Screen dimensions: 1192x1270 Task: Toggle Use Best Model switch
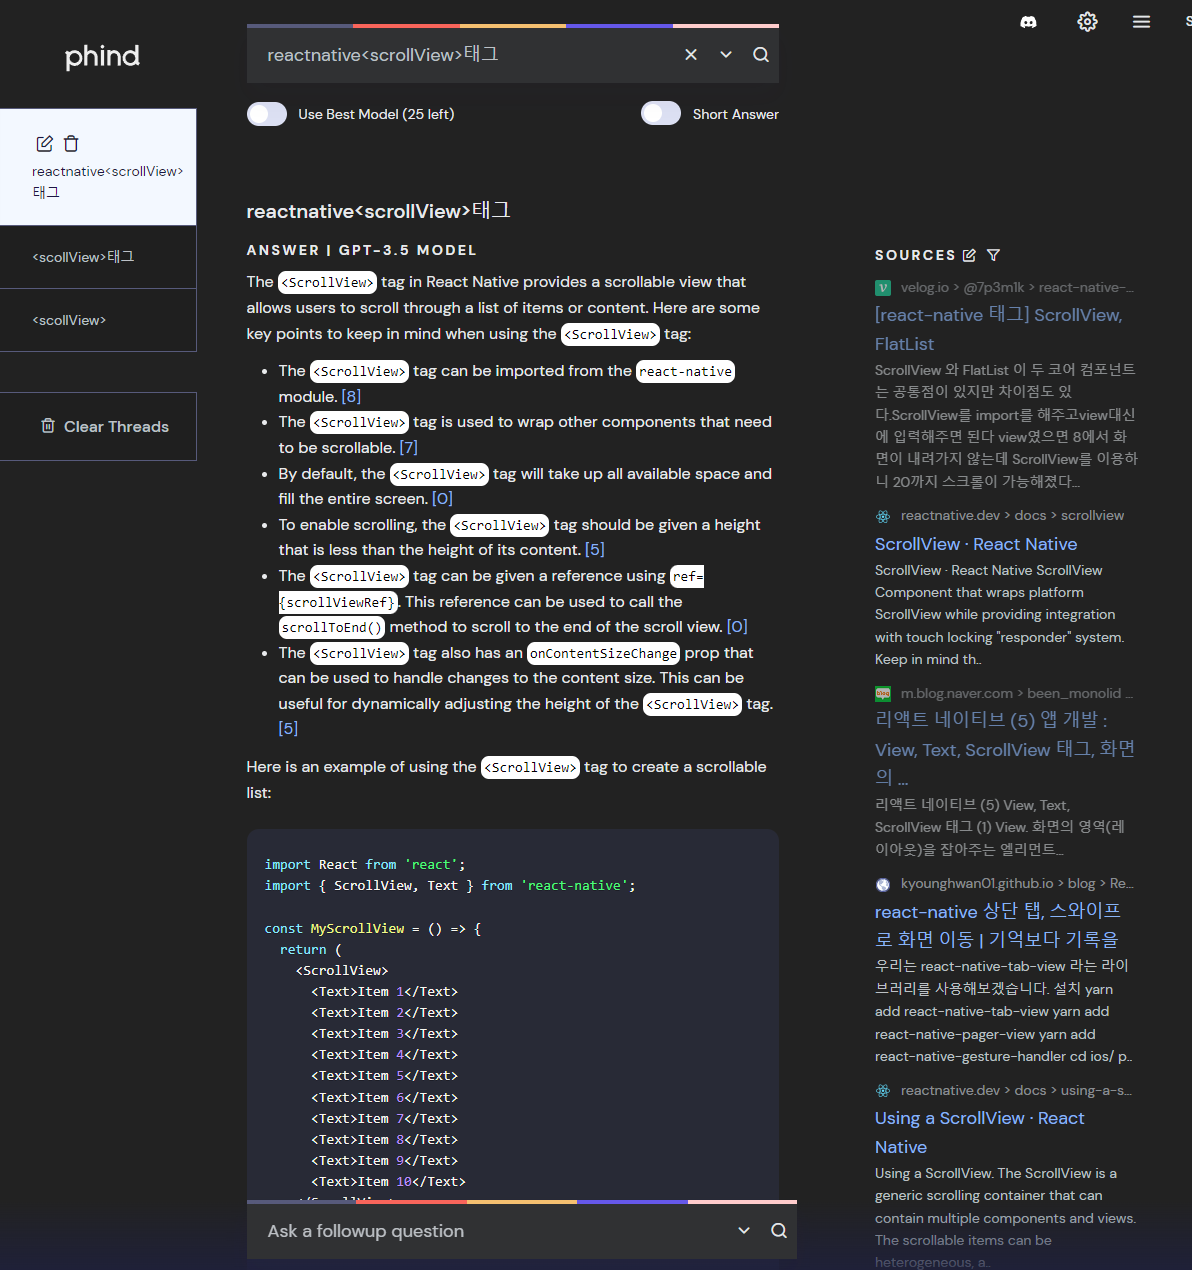[267, 114]
